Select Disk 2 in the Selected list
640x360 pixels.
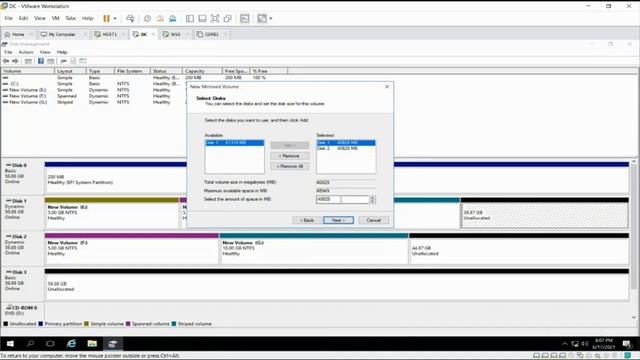[346, 149]
